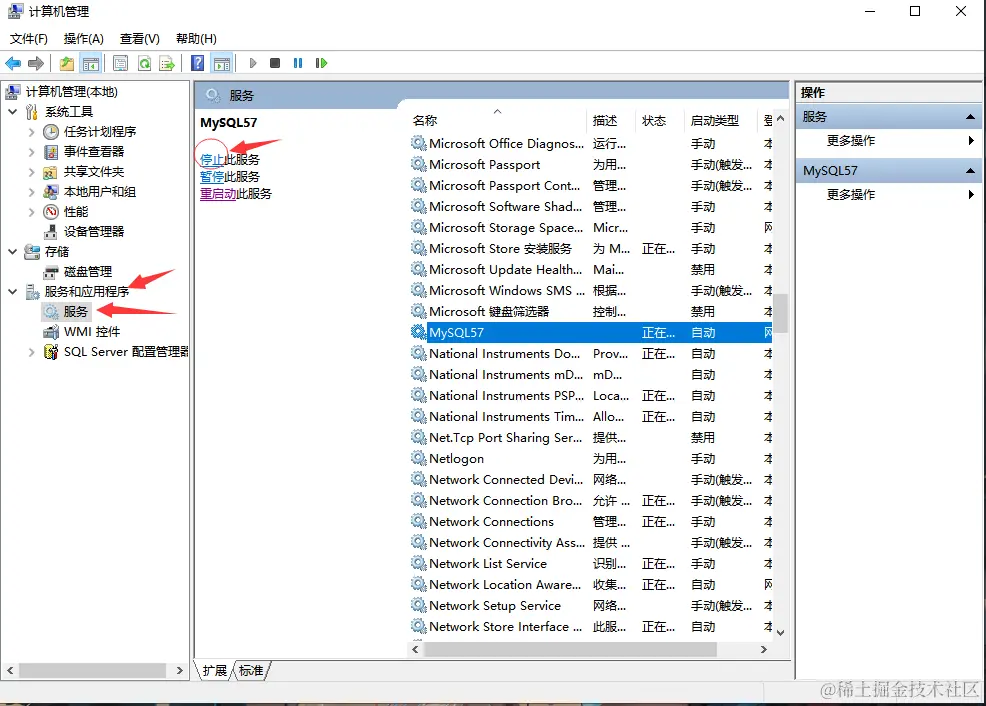Expand the 事件查看器 node arrow
Screen dimensions: 986x706
click(31, 152)
